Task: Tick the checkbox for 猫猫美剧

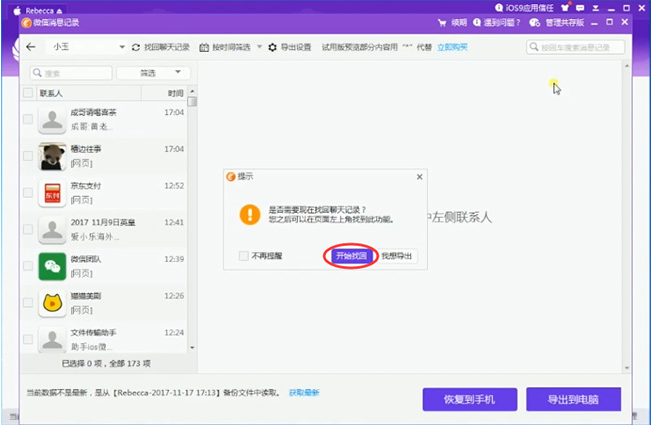Action: click(x=28, y=302)
